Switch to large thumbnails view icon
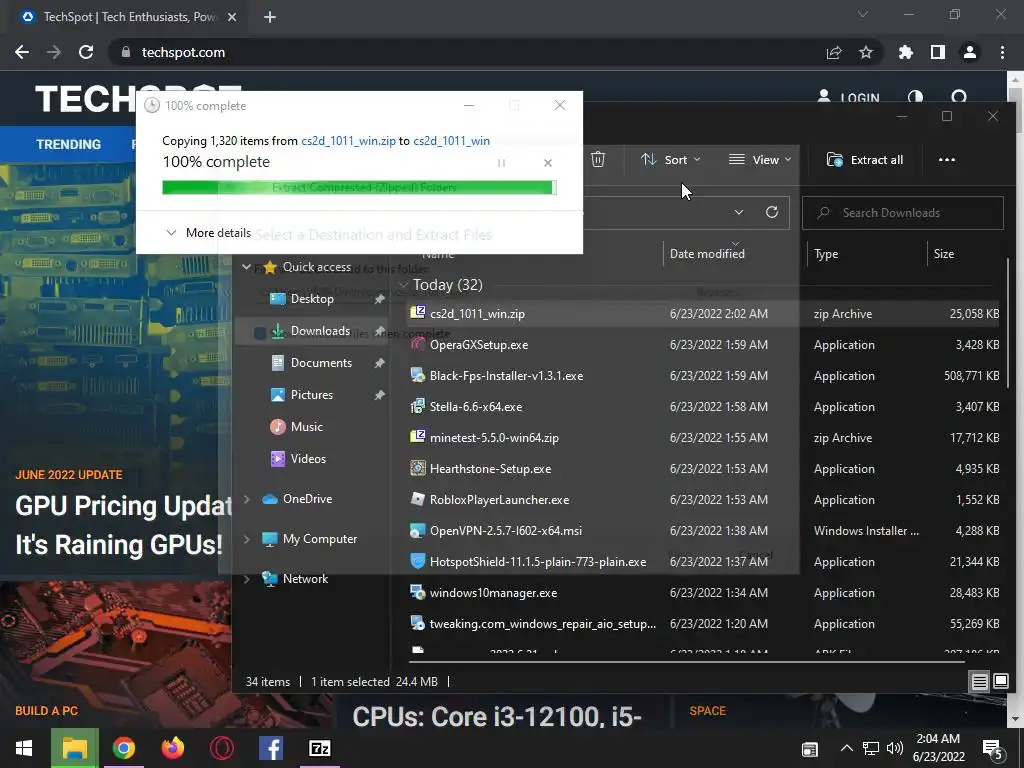 [x=1000, y=682]
